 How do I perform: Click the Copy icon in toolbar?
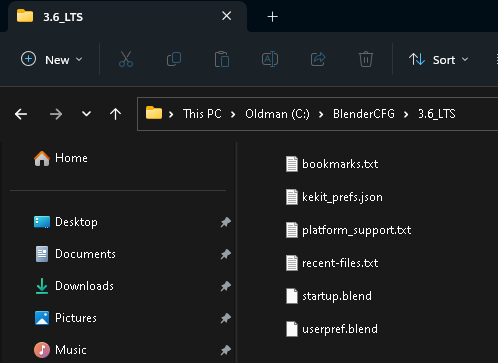(x=174, y=59)
